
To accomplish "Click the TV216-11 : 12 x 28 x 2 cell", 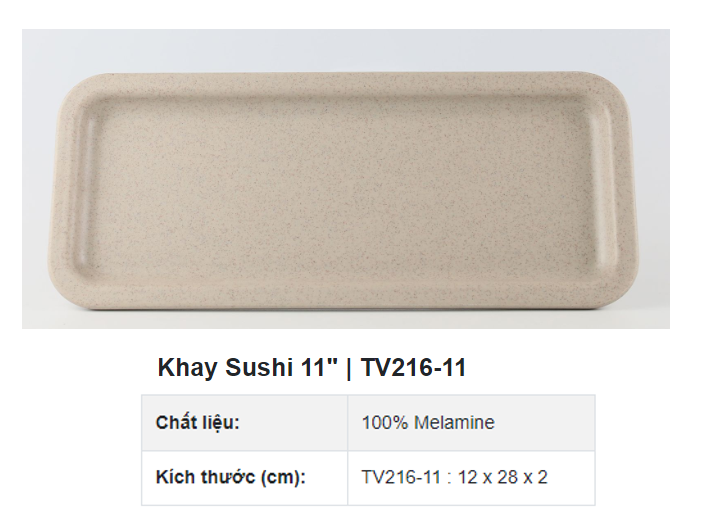I will coord(471,477).
